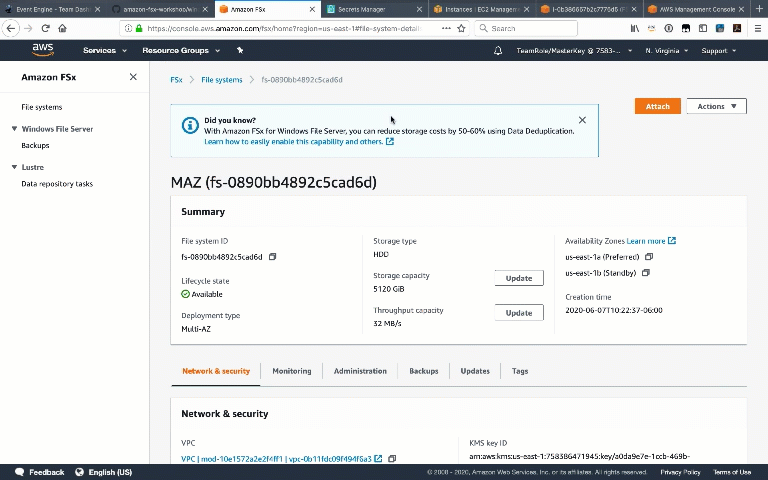
Task: Click the Feedback speech bubble icon
Action: coord(20,472)
